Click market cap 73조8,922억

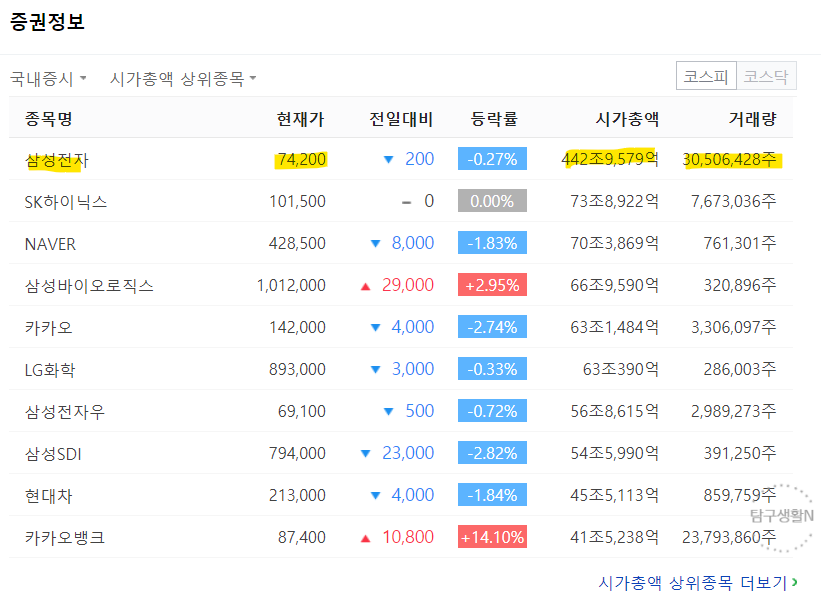(615, 201)
